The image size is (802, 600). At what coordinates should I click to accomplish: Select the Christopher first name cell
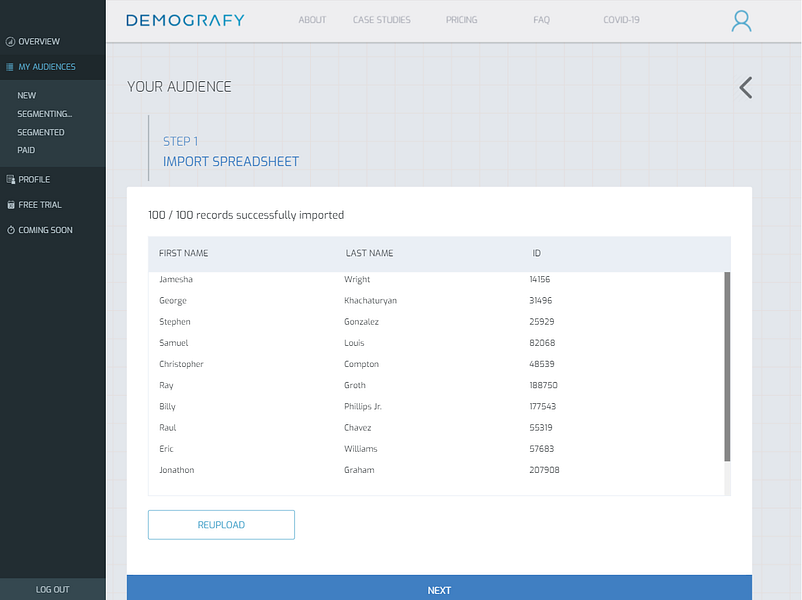coord(181,364)
